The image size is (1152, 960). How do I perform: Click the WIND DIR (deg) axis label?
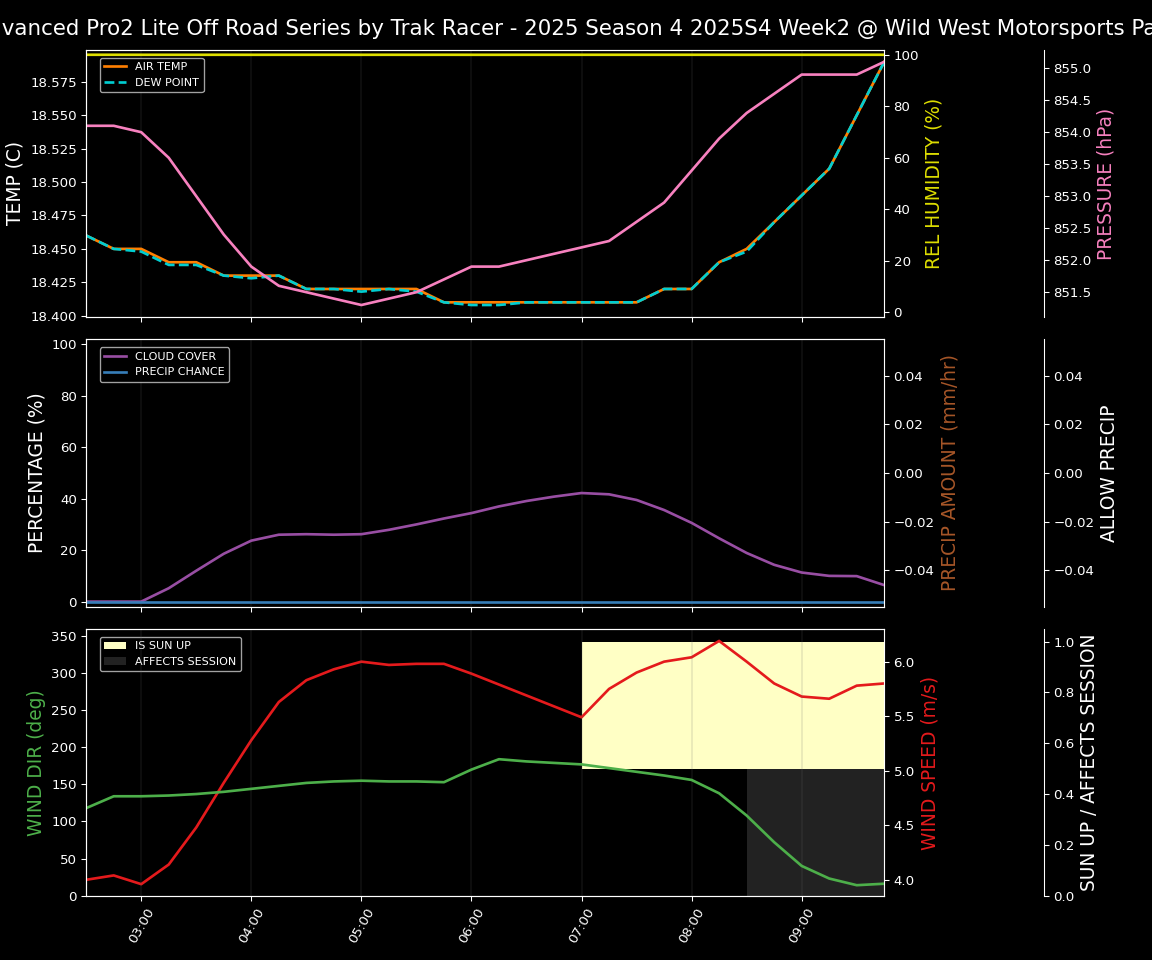coord(36,762)
